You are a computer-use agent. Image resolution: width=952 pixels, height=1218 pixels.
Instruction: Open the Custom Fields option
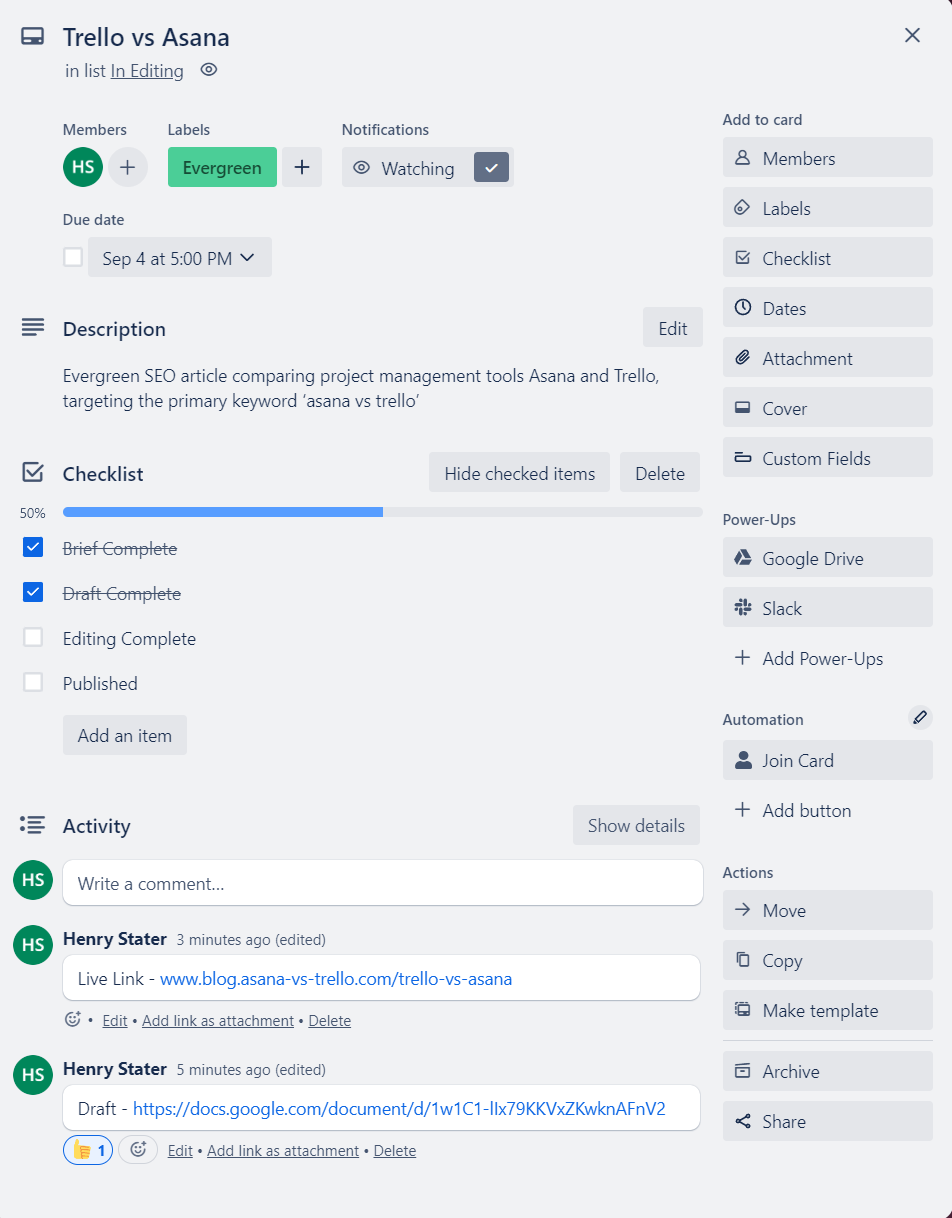click(x=827, y=458)
